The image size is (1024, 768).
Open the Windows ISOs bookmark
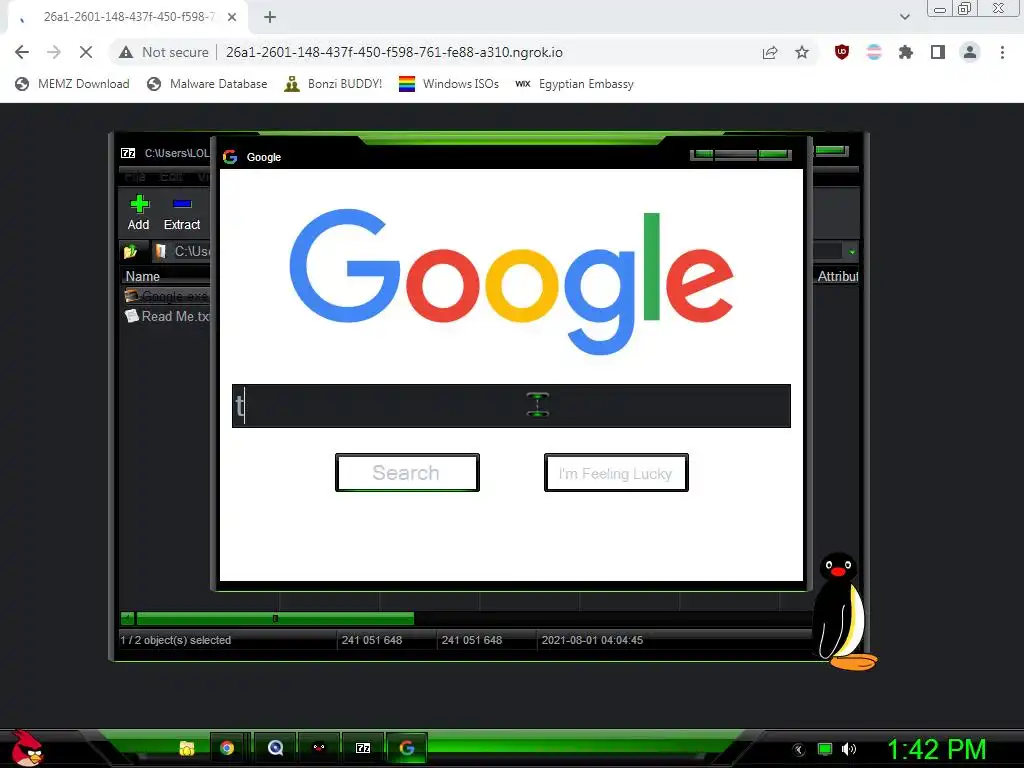[x=449, y=84]
